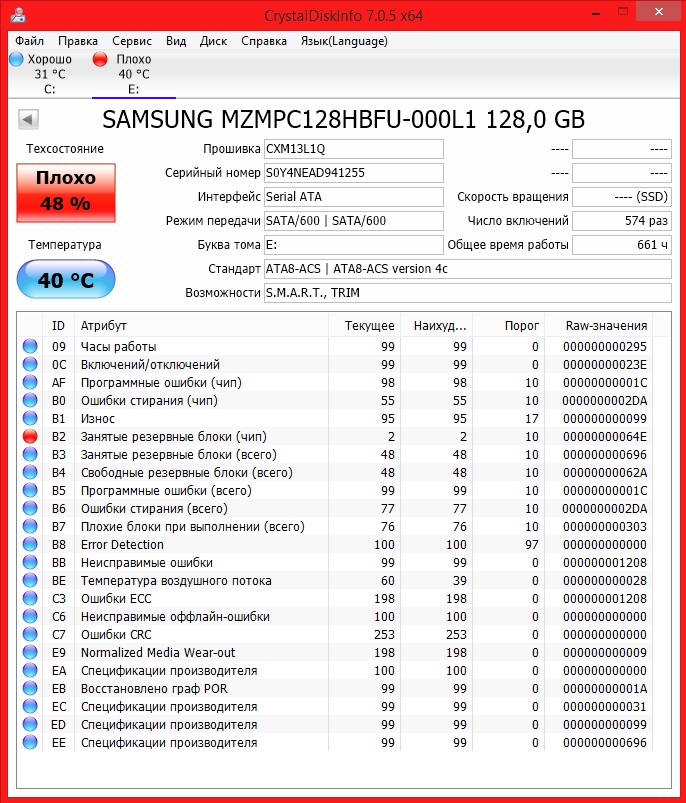
Task: Click the Интерфейс field Serial ATA
Action: coord(354,197)
